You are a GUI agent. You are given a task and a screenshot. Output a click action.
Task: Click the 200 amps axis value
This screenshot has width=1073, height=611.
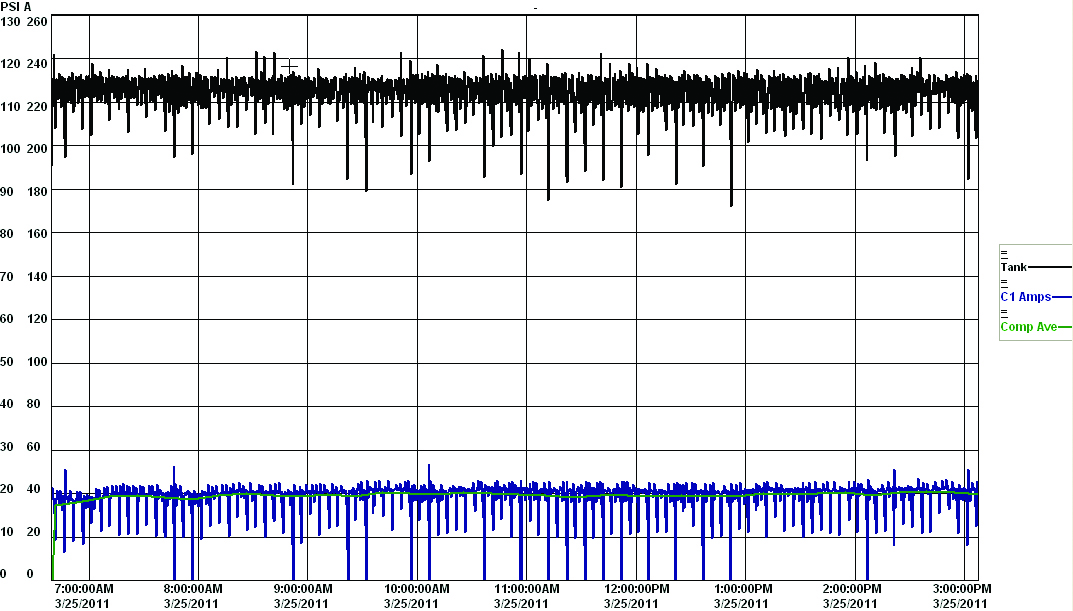(37, 148)
